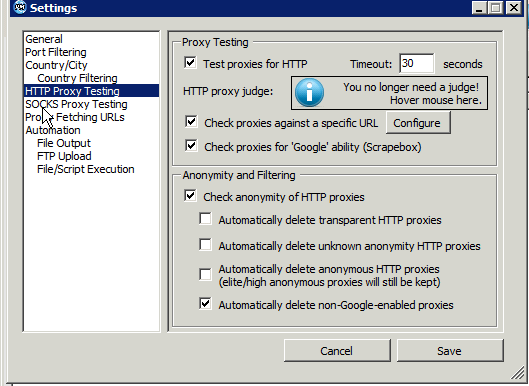Click the resize grip in the window corner
The image size is (529, 386).
(517, 374)
